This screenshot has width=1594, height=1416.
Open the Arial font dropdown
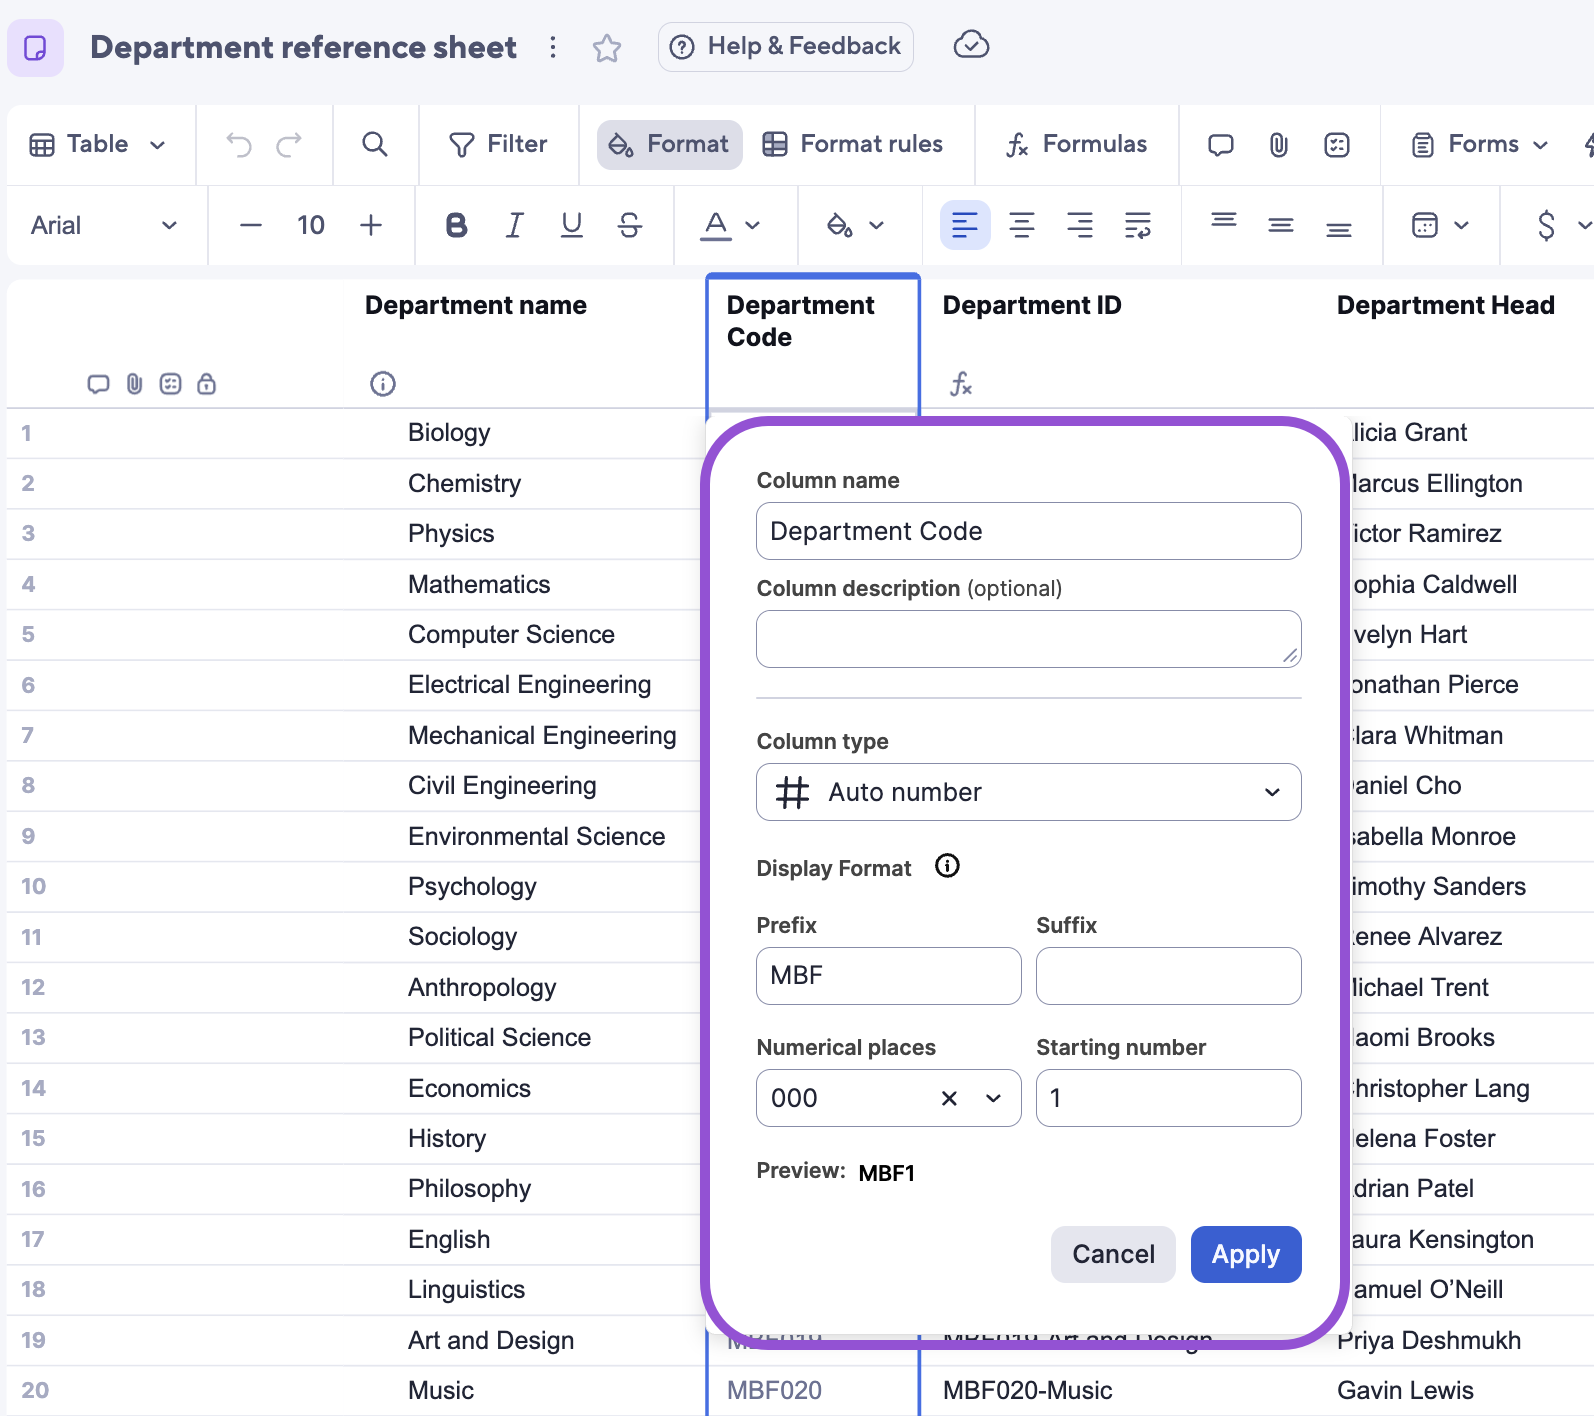click(103, 225)
